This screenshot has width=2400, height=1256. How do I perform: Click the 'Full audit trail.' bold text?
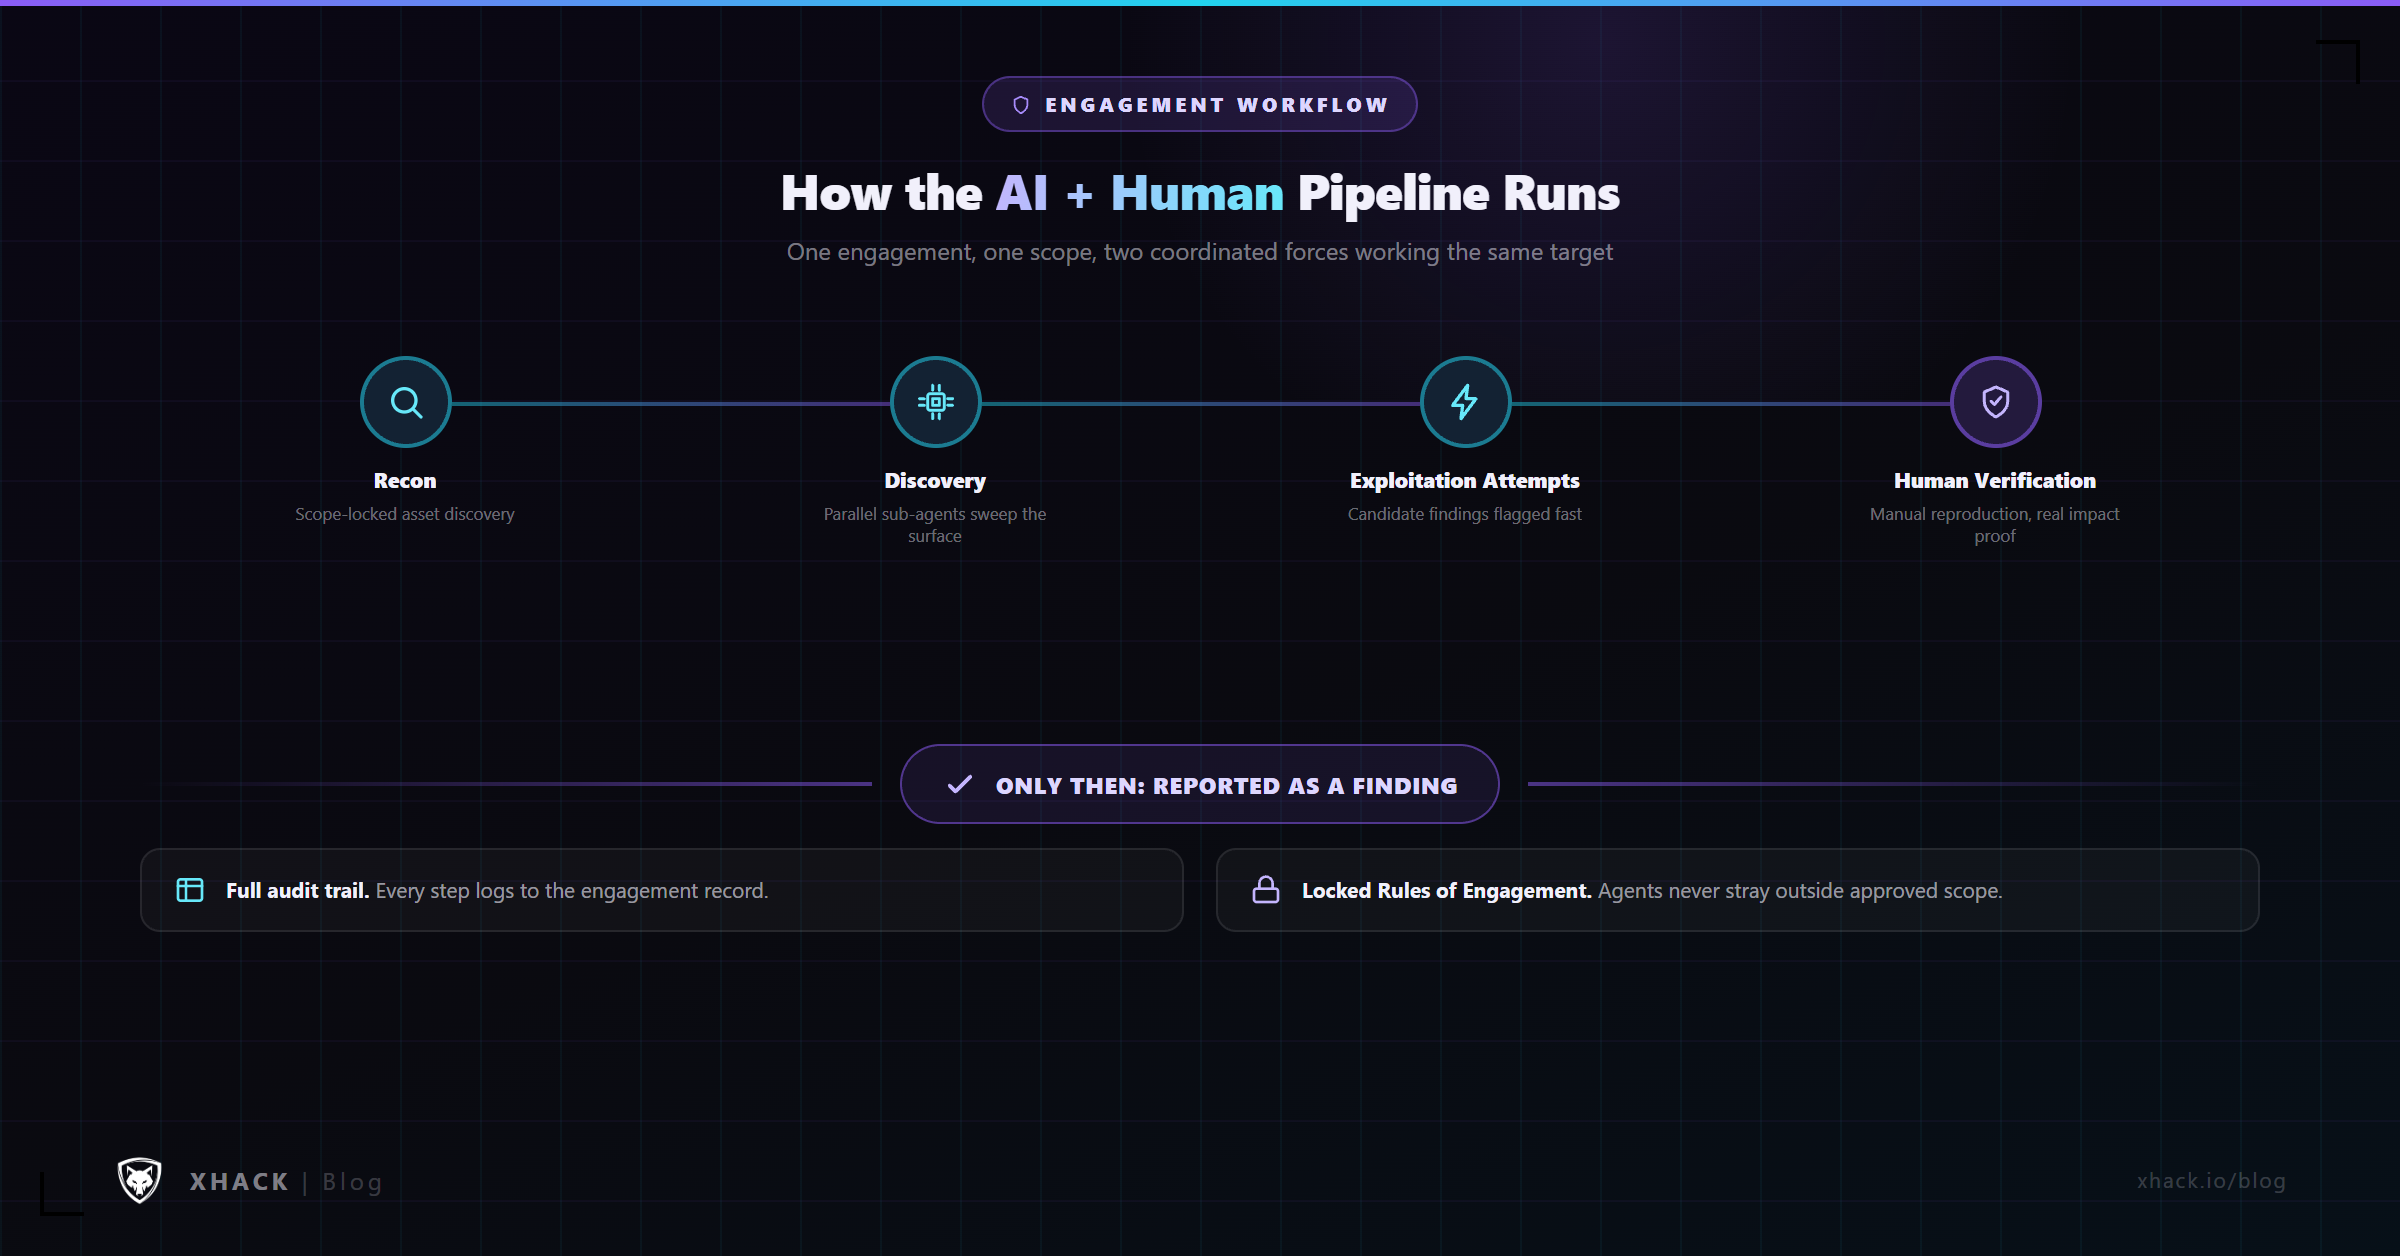[297, 890]
